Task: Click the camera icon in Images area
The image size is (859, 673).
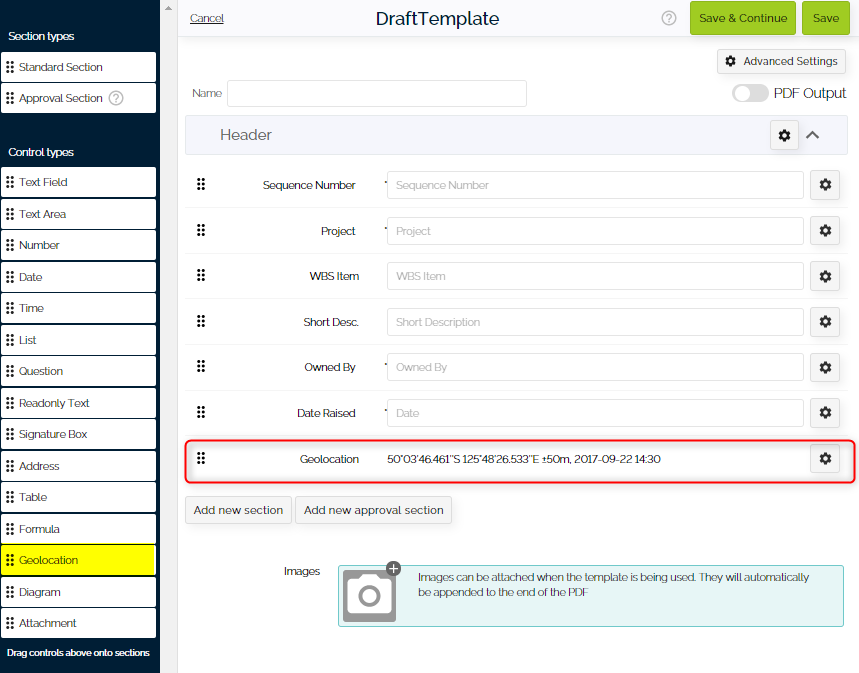Action: (x=370, y=595)
